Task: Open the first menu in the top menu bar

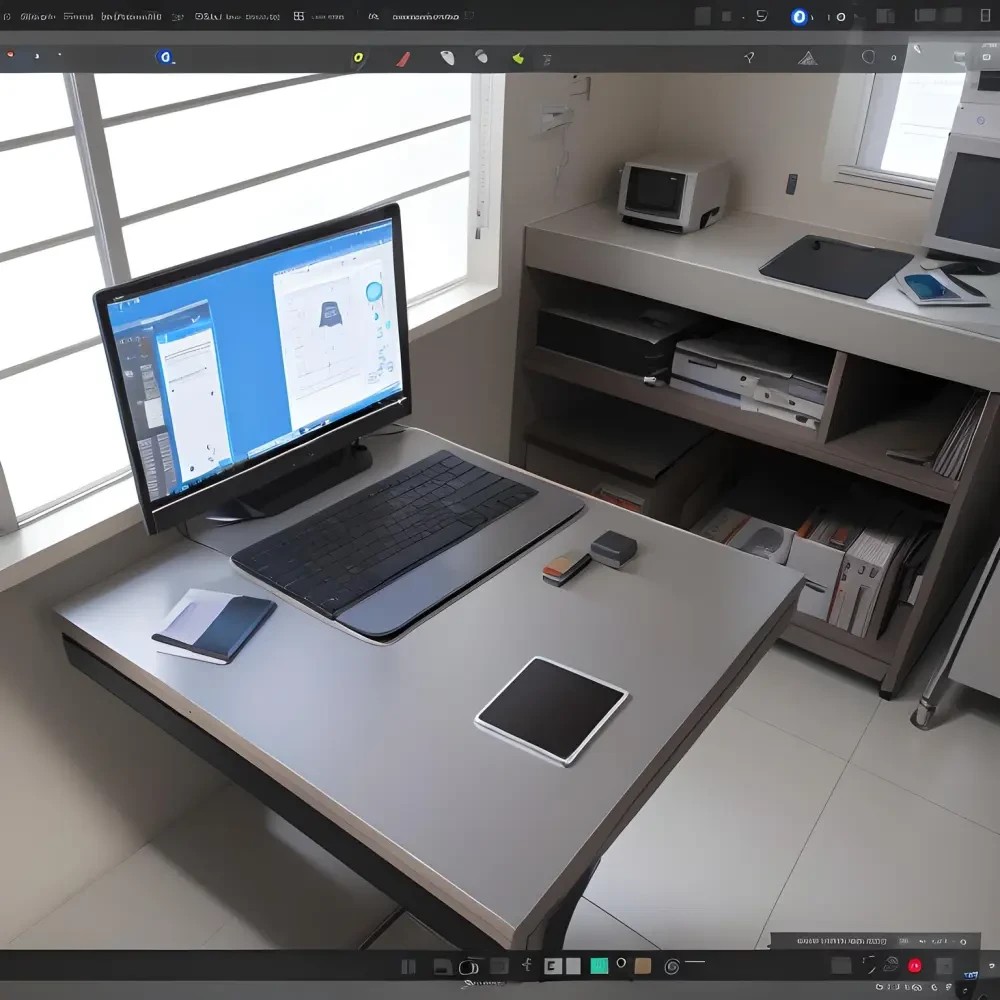Action: pos(38,16)
